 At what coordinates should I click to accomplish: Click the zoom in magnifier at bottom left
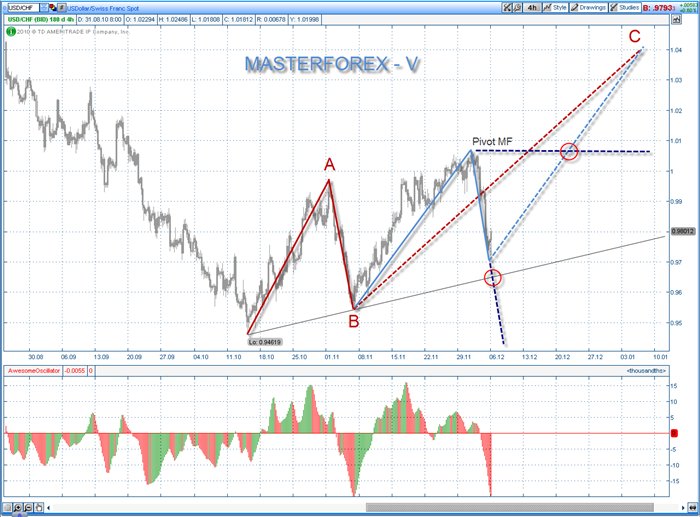(x=17, y=508)
